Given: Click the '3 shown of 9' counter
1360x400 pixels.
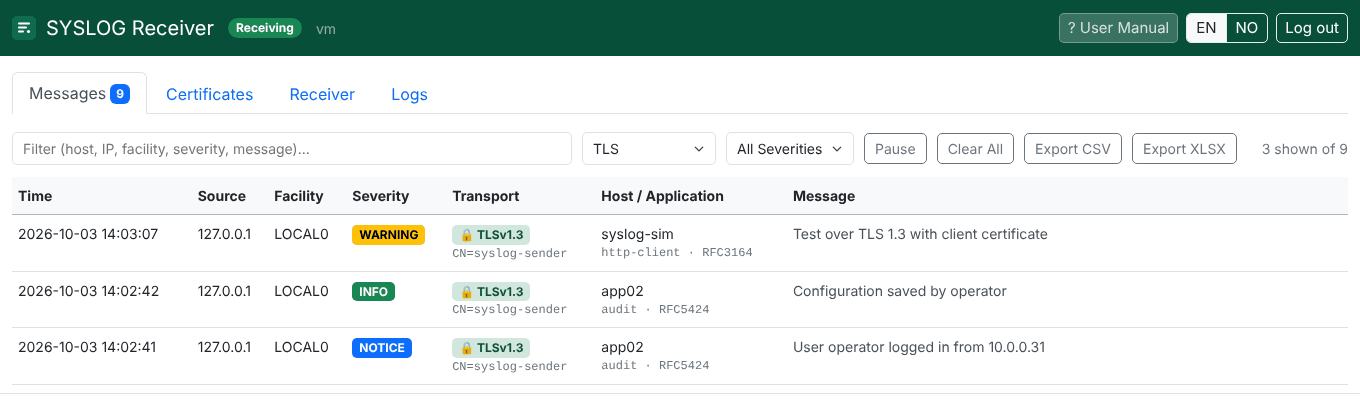Looking at the screenshot, I should coord(1304,149).
